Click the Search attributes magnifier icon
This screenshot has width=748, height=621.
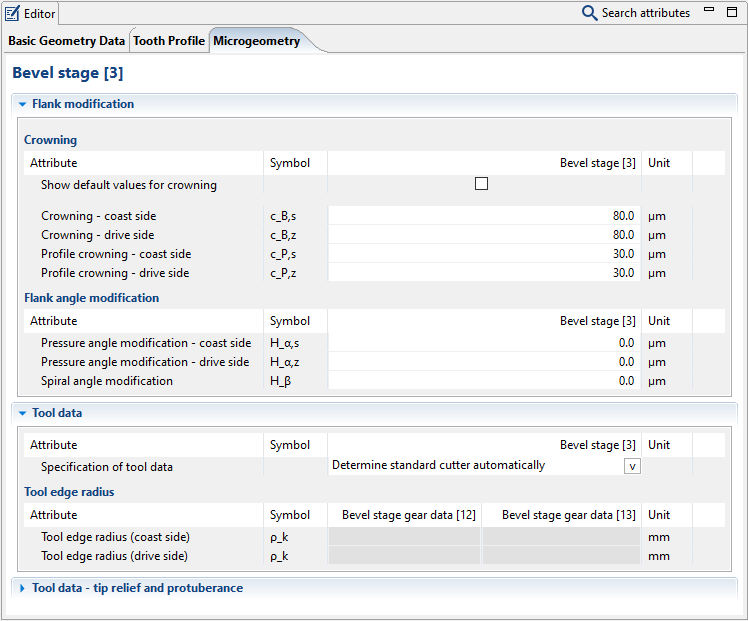point(590,13)
